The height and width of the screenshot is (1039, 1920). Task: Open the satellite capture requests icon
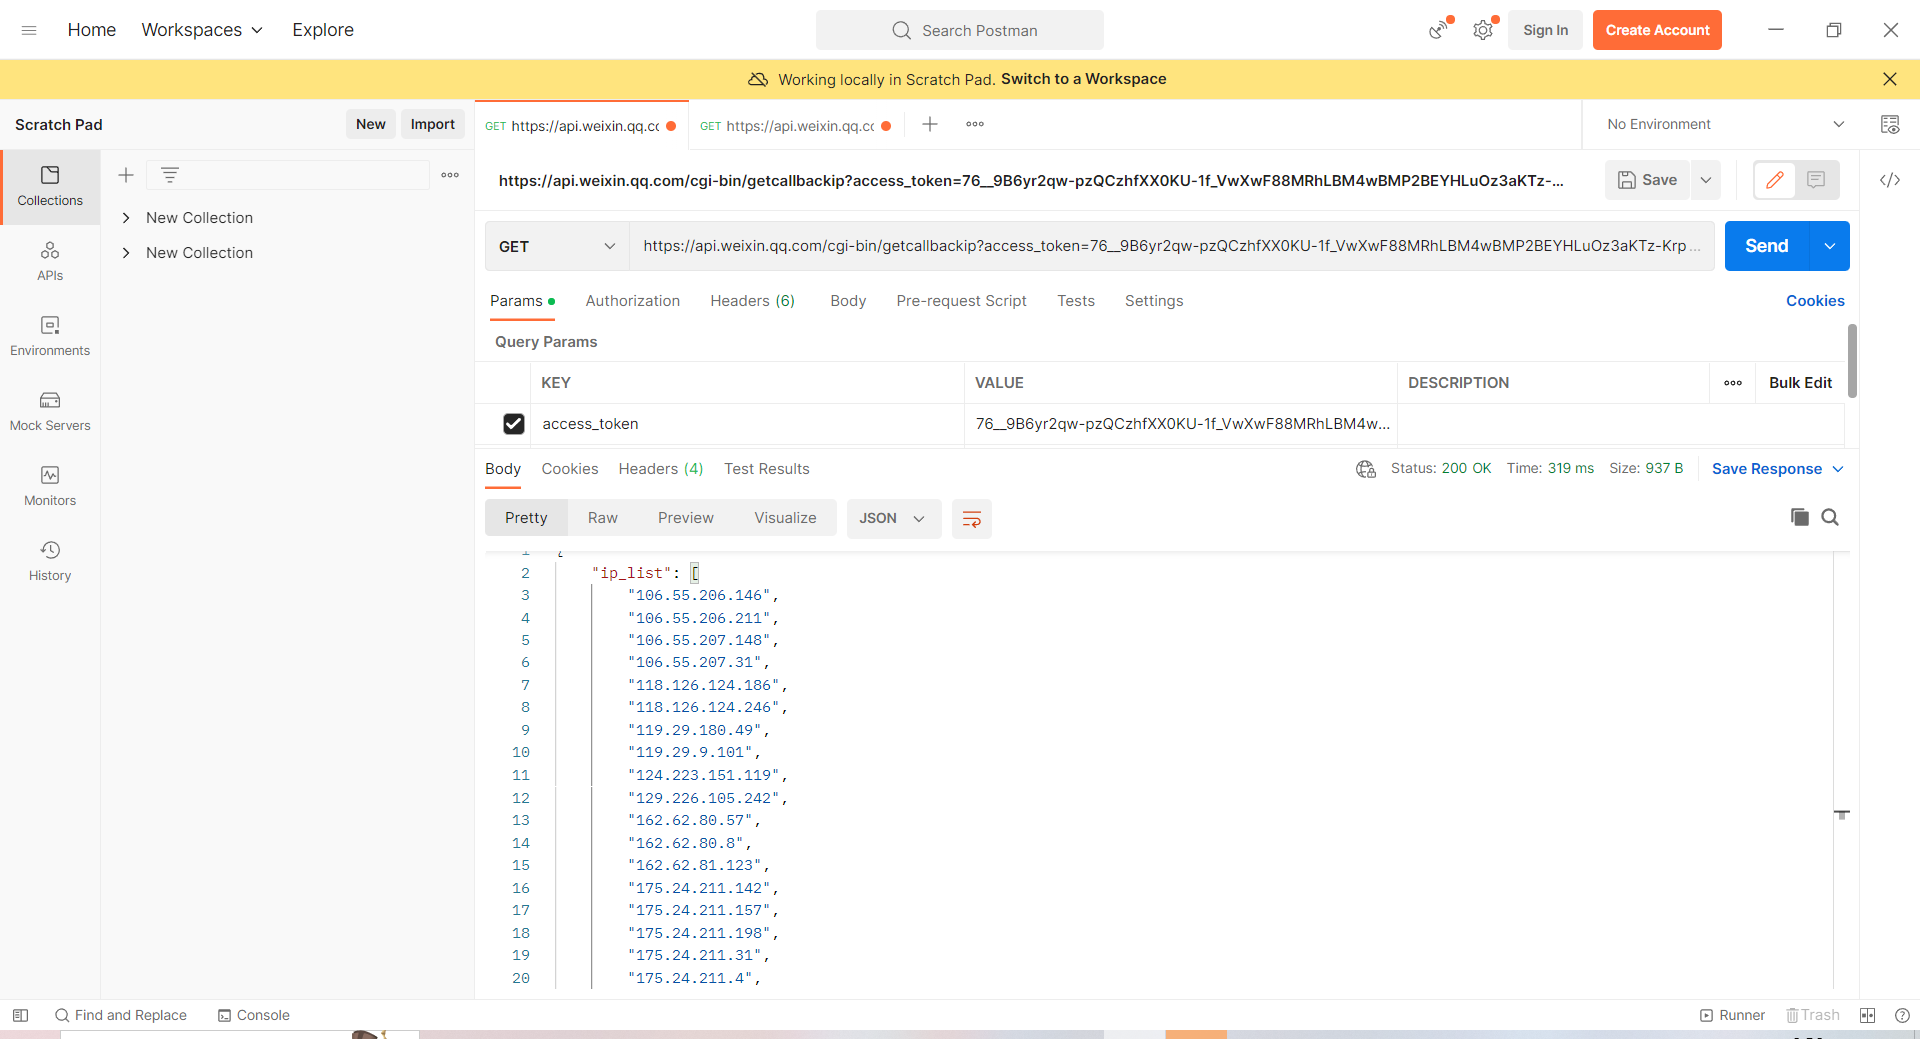coord(1439,30)
